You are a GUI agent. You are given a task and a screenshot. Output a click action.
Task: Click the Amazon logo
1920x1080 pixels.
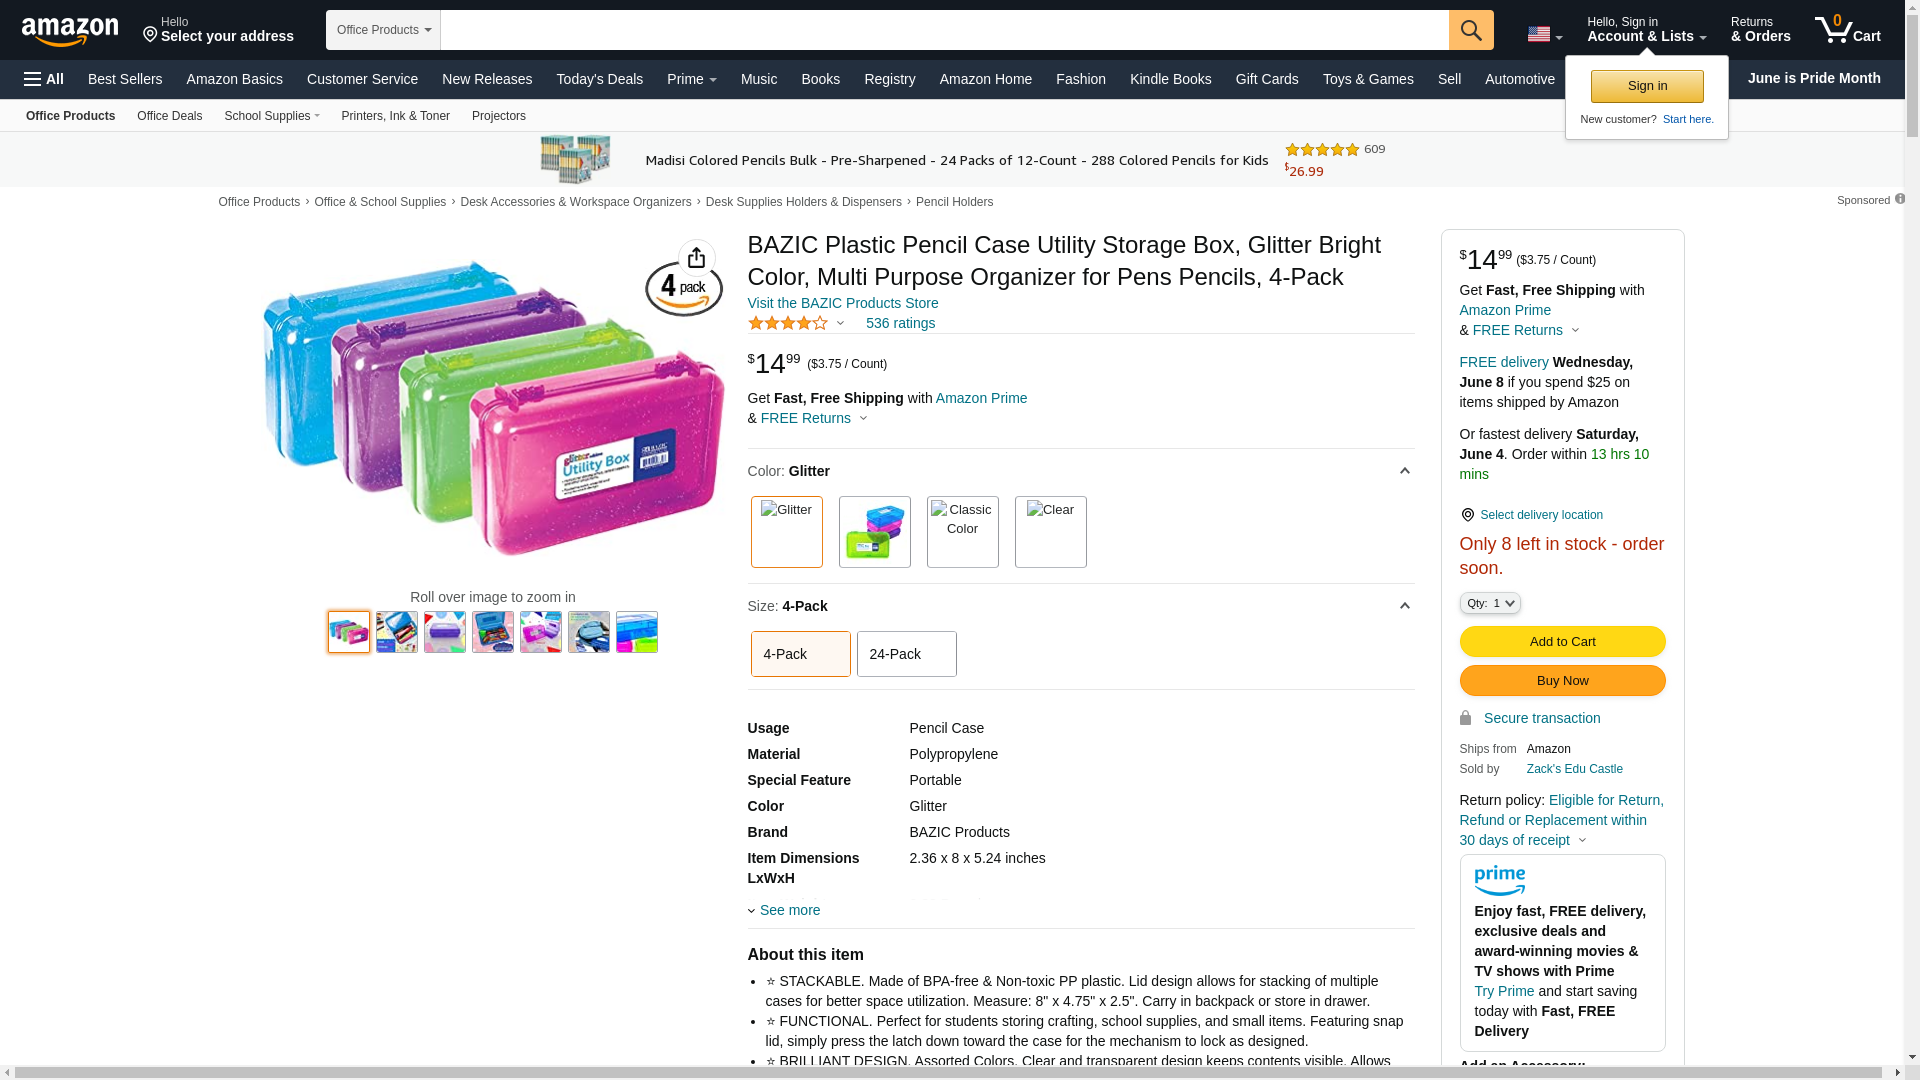tap(70, 31)
